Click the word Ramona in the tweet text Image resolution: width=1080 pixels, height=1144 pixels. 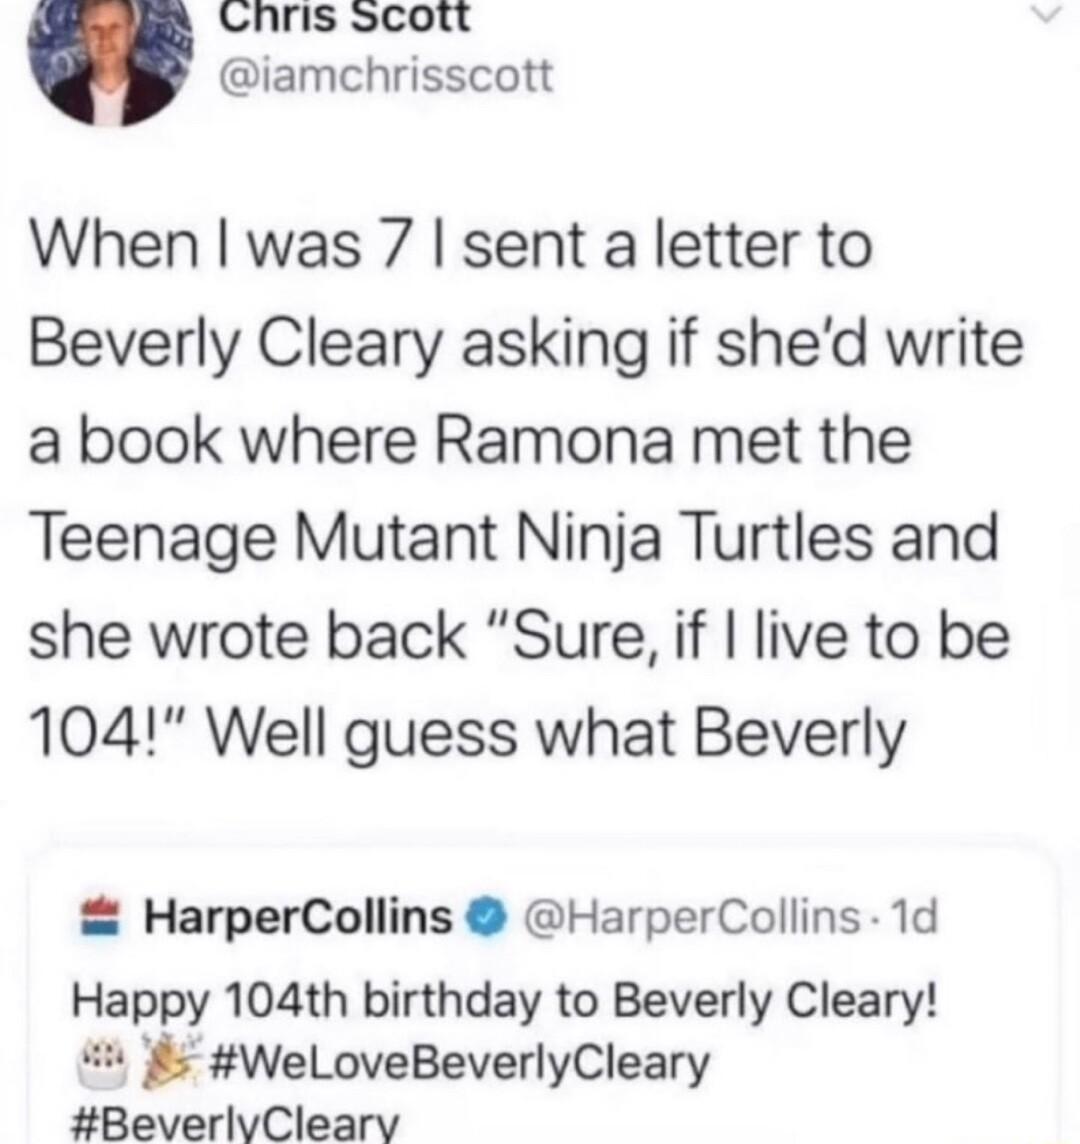(x=558, y=438)
